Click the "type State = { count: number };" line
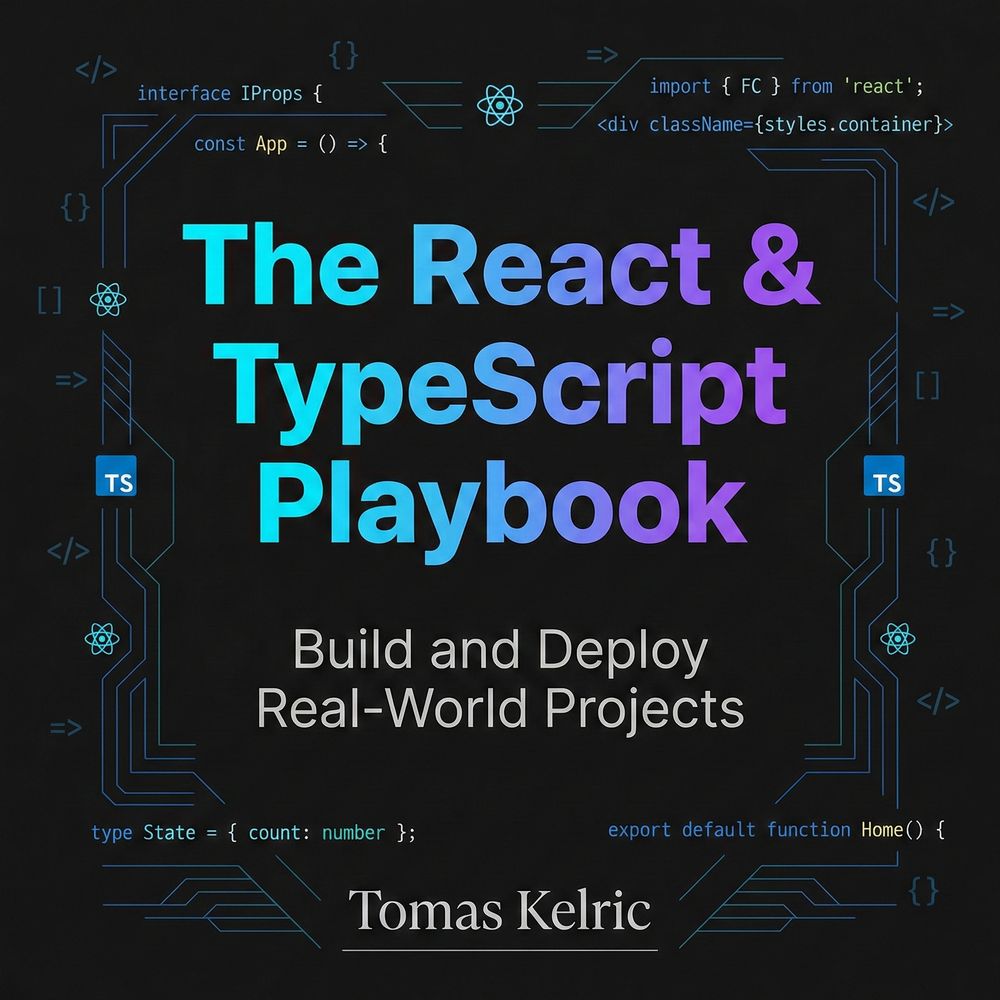1000x1000 pixels. [x=252, y=832]
